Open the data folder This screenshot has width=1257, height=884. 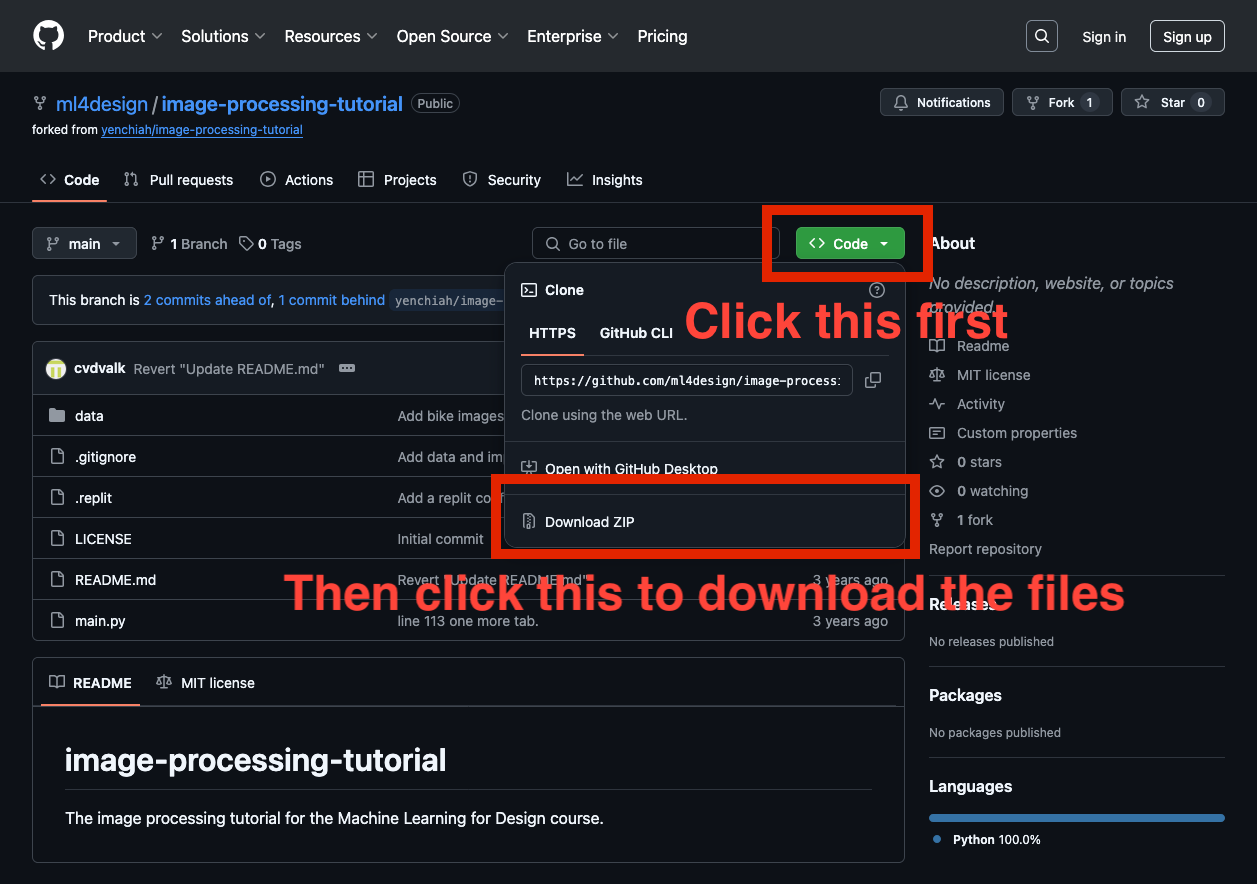click(89, 416)
